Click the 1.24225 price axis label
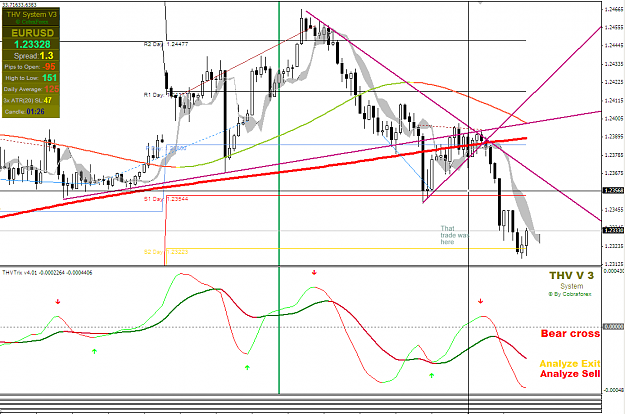This screenshot has width=625, height=414. (x=614, y=82)
